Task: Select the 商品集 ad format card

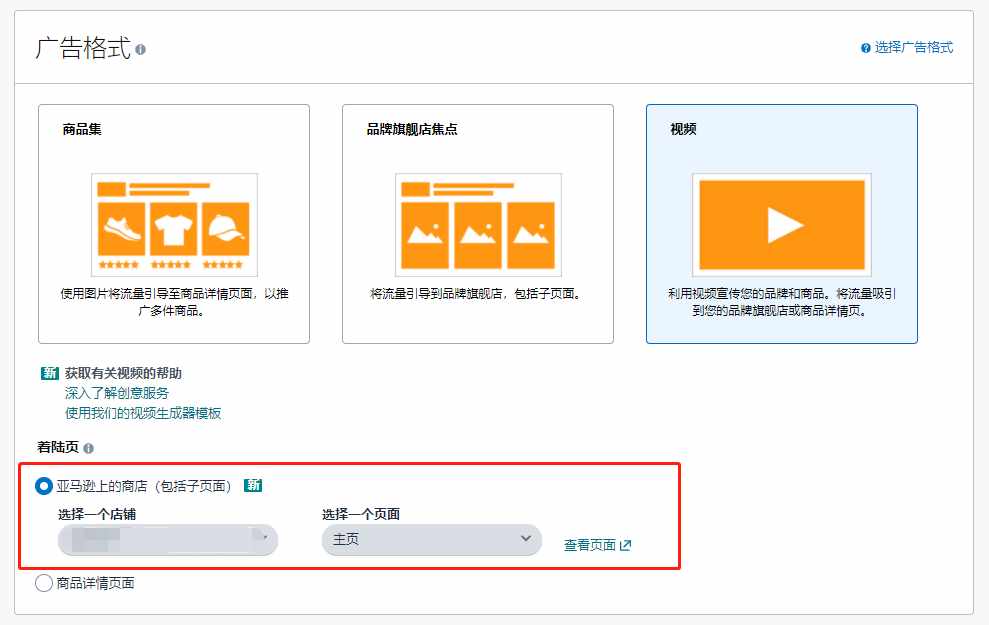Action: click(x=174, y=224)
